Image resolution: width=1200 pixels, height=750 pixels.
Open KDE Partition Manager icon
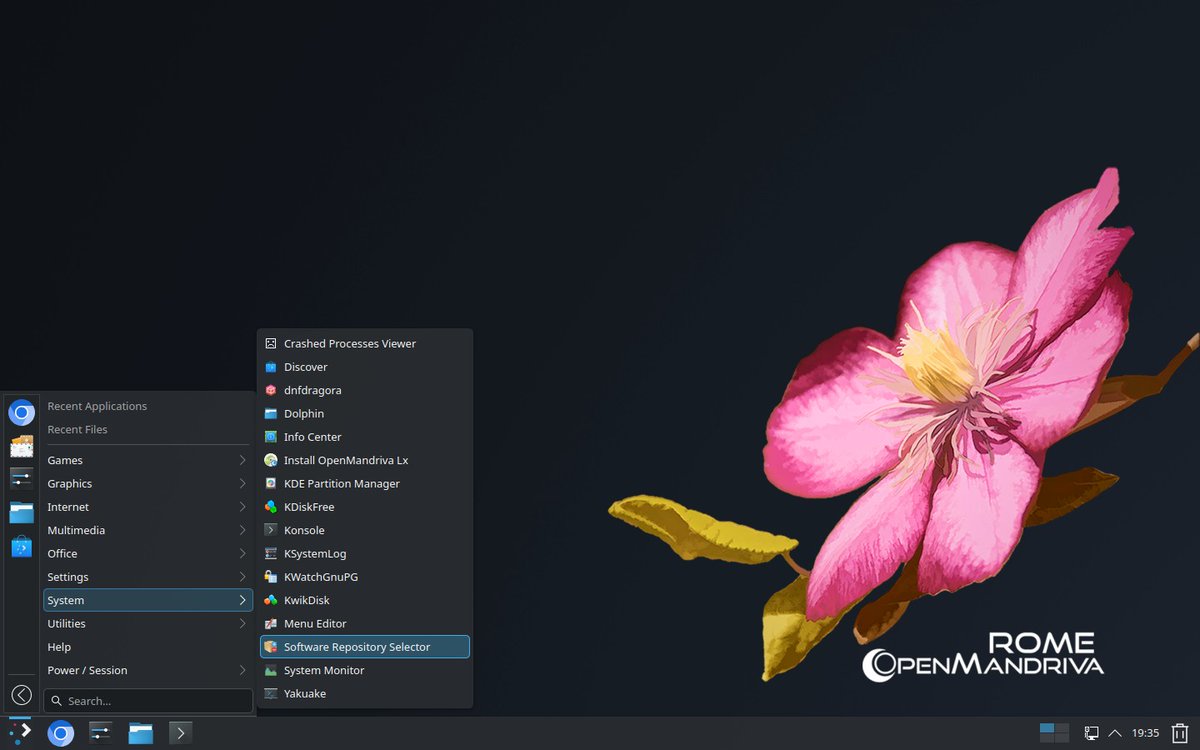[270, 483]
